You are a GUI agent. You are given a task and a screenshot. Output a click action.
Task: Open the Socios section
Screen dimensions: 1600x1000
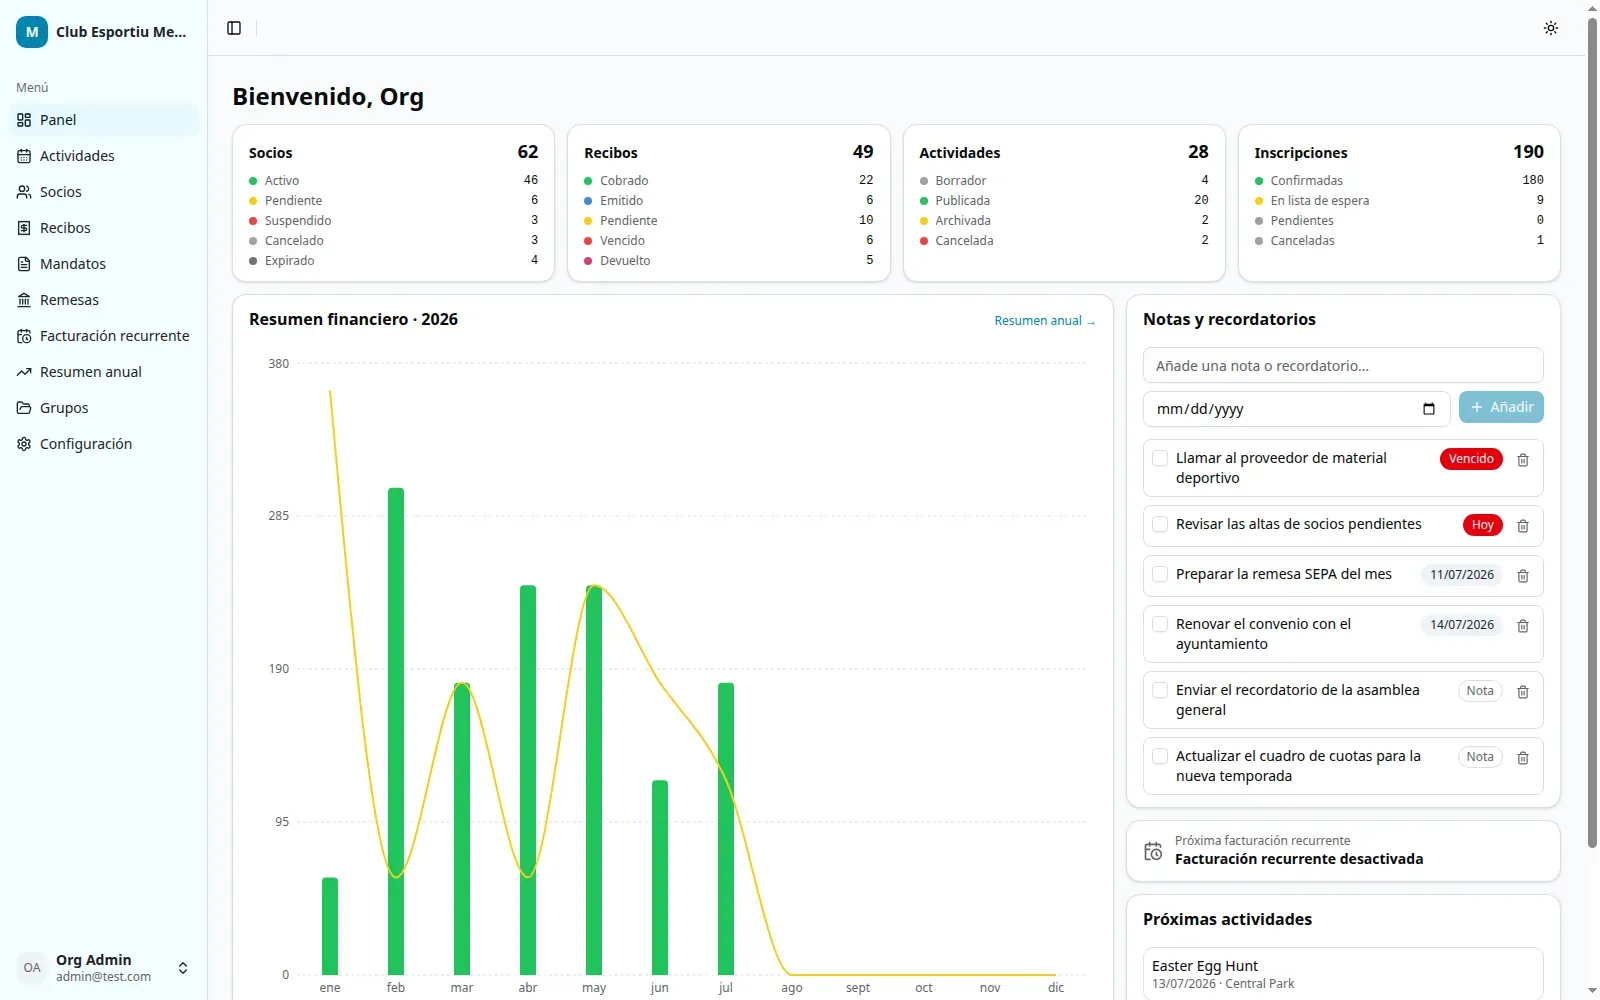[x=104, y=192]
